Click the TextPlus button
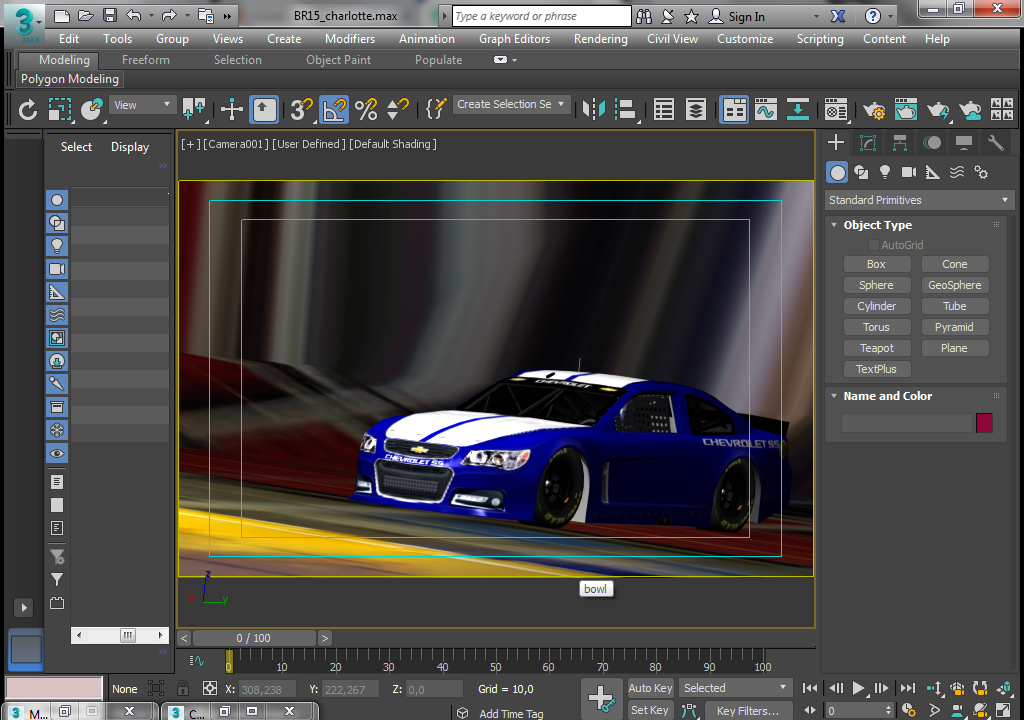Image resolution: width=1024 pixels, height=720 pixels. tap(876, 369)
